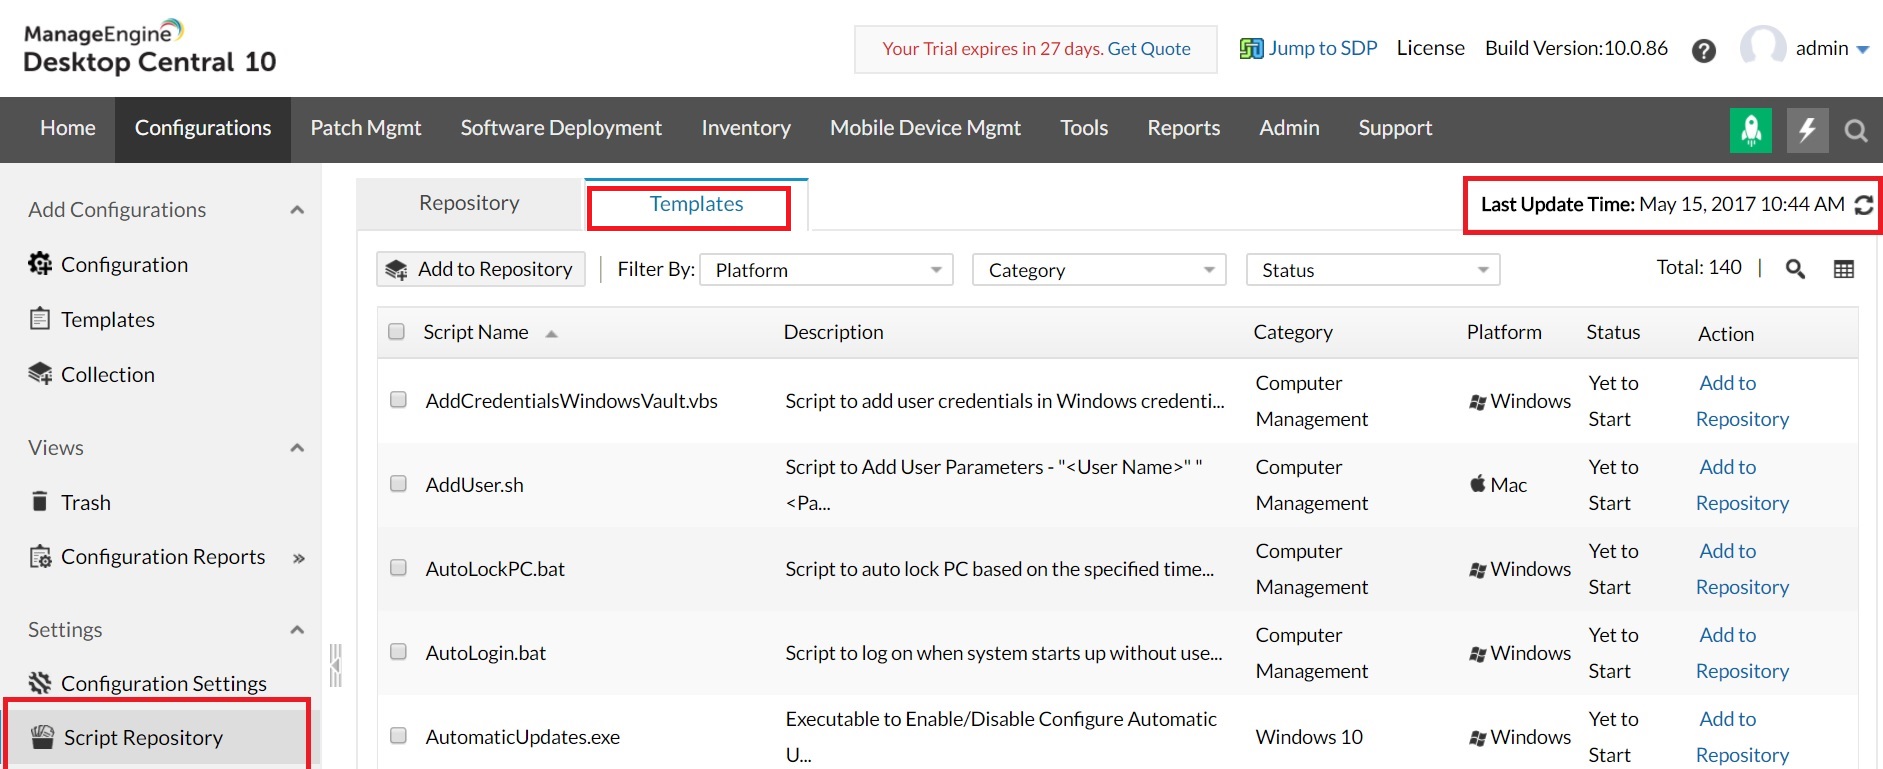
Task: Open Trash in the Views sidebar
Action: coord(85,503)
